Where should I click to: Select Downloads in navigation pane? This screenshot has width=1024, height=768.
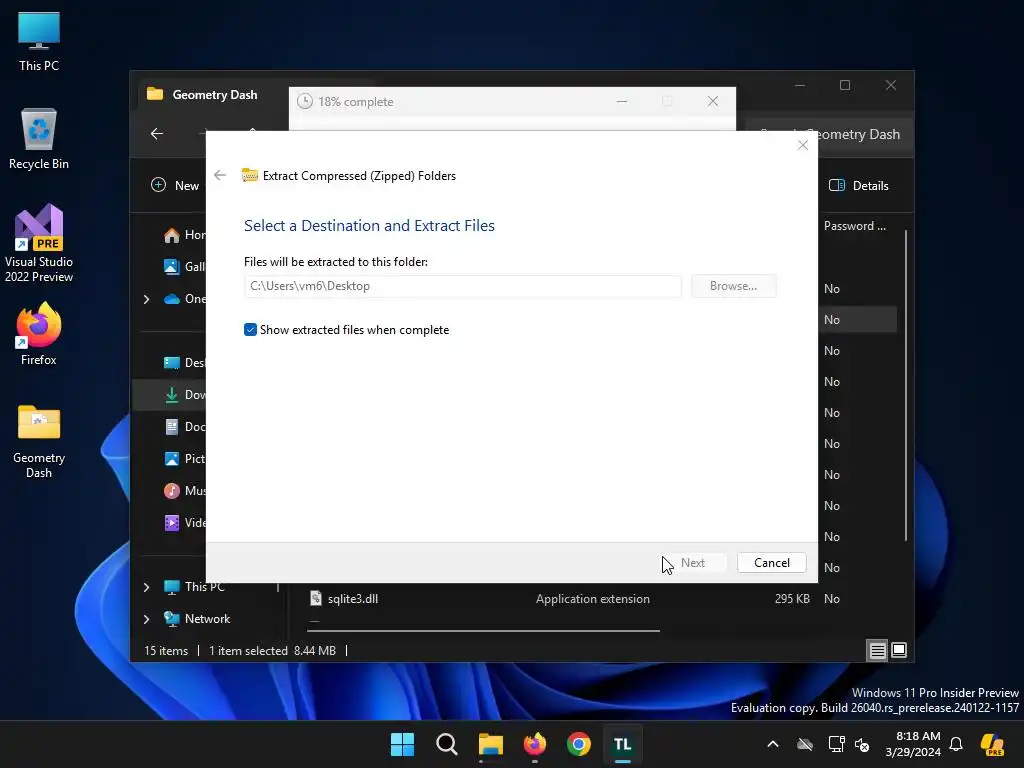click(170, 394)
